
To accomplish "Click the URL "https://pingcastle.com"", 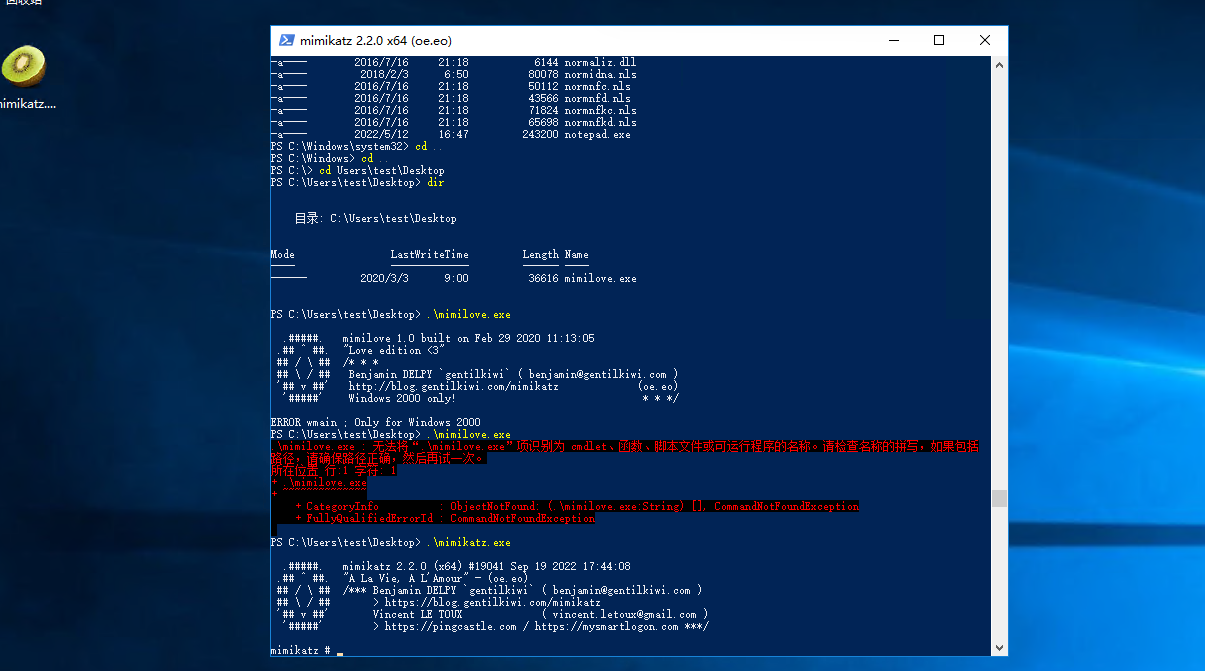I will (x=450, y=626).
